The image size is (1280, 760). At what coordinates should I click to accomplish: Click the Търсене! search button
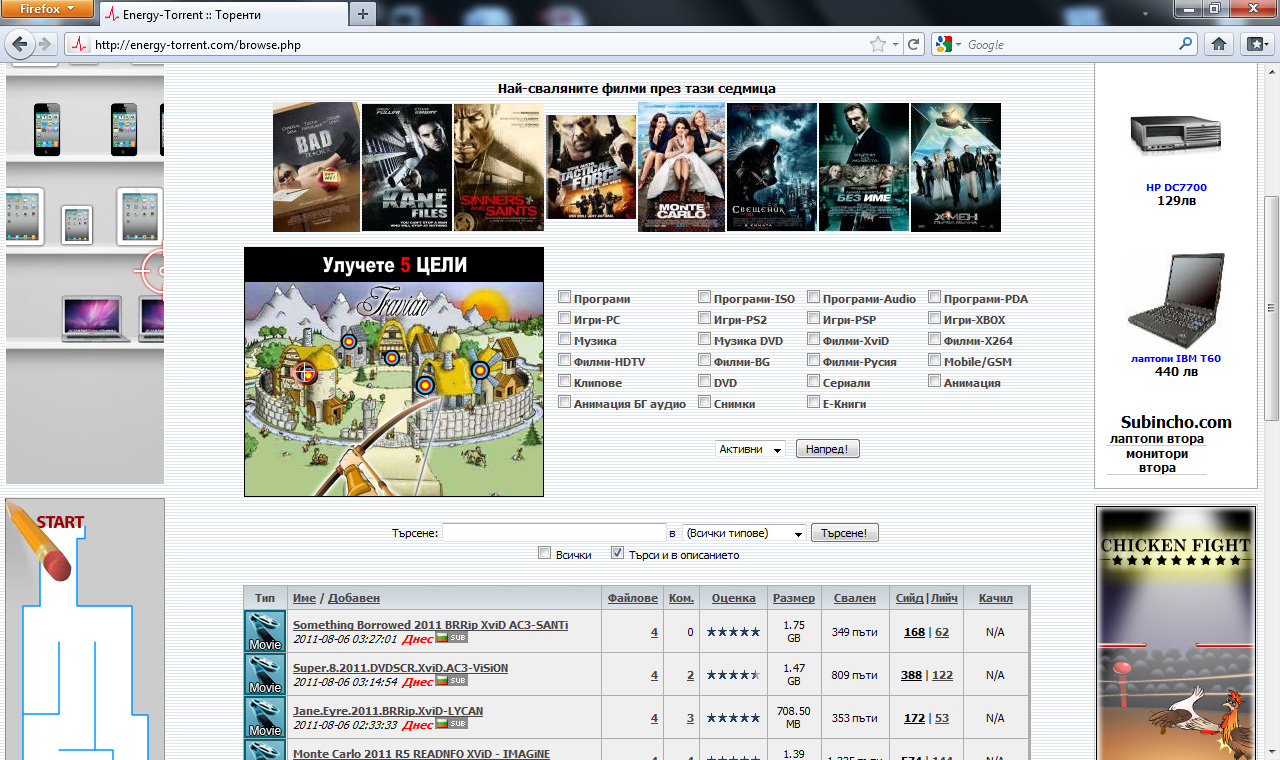pyautogui.click(x=845, y=533)
